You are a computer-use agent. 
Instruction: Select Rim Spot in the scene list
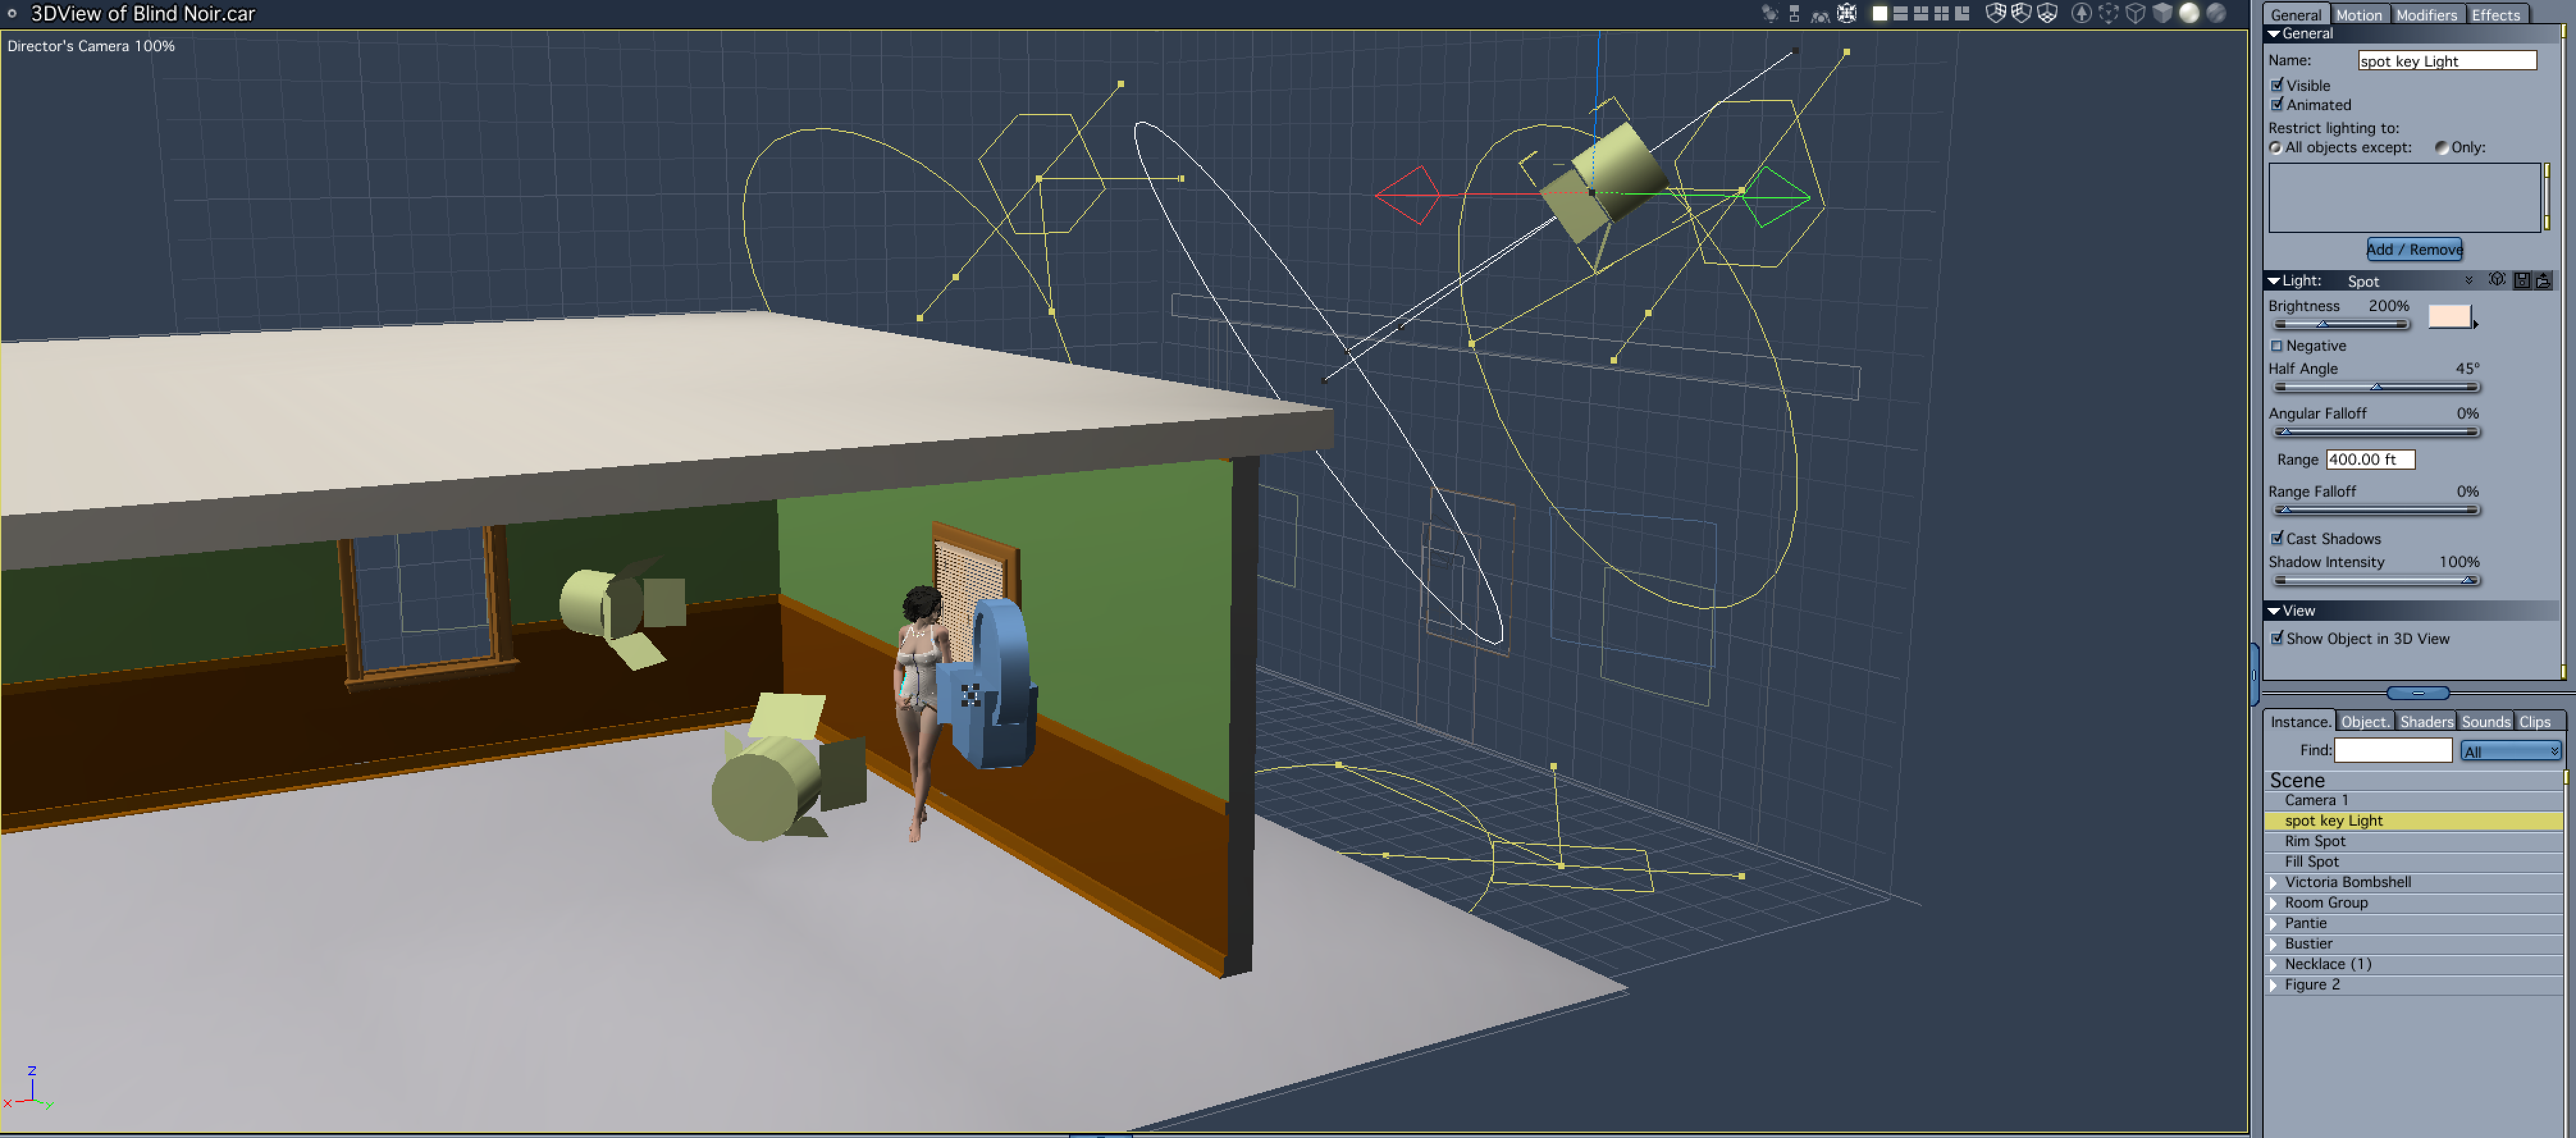pos(2316,841)
